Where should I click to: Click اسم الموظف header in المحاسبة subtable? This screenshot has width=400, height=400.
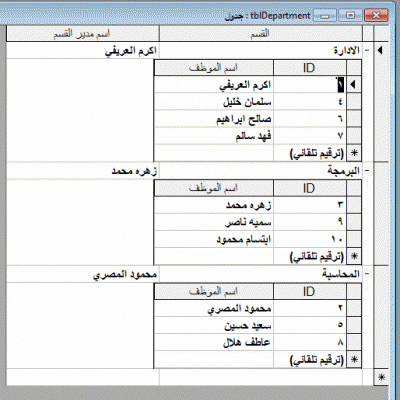(x=214, y=292)
